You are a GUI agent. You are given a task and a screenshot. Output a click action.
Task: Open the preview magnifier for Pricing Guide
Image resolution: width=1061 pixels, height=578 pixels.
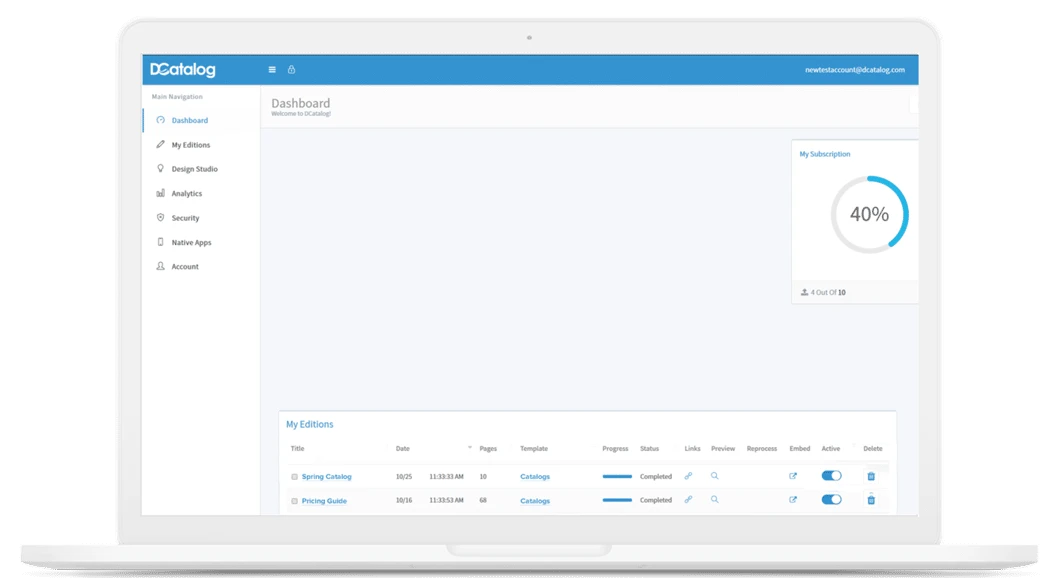point(714,500)
